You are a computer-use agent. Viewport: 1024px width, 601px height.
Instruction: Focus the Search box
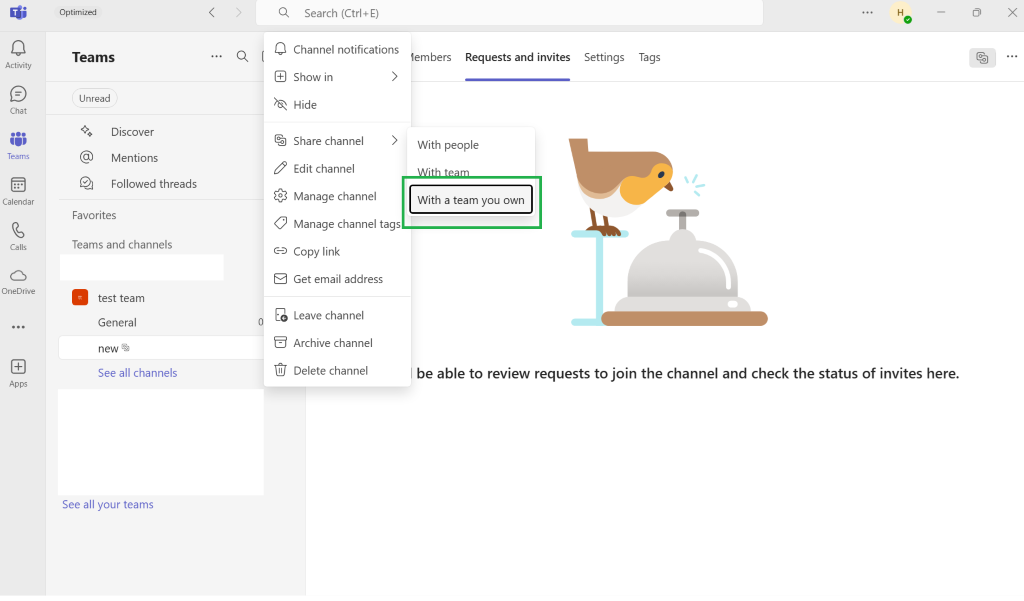pos(509,12)
